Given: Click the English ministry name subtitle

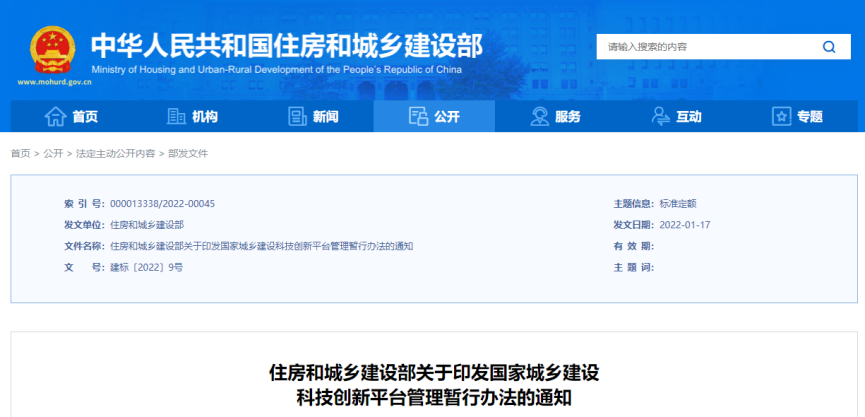Looking at the screenshot, I should (276, 70).
